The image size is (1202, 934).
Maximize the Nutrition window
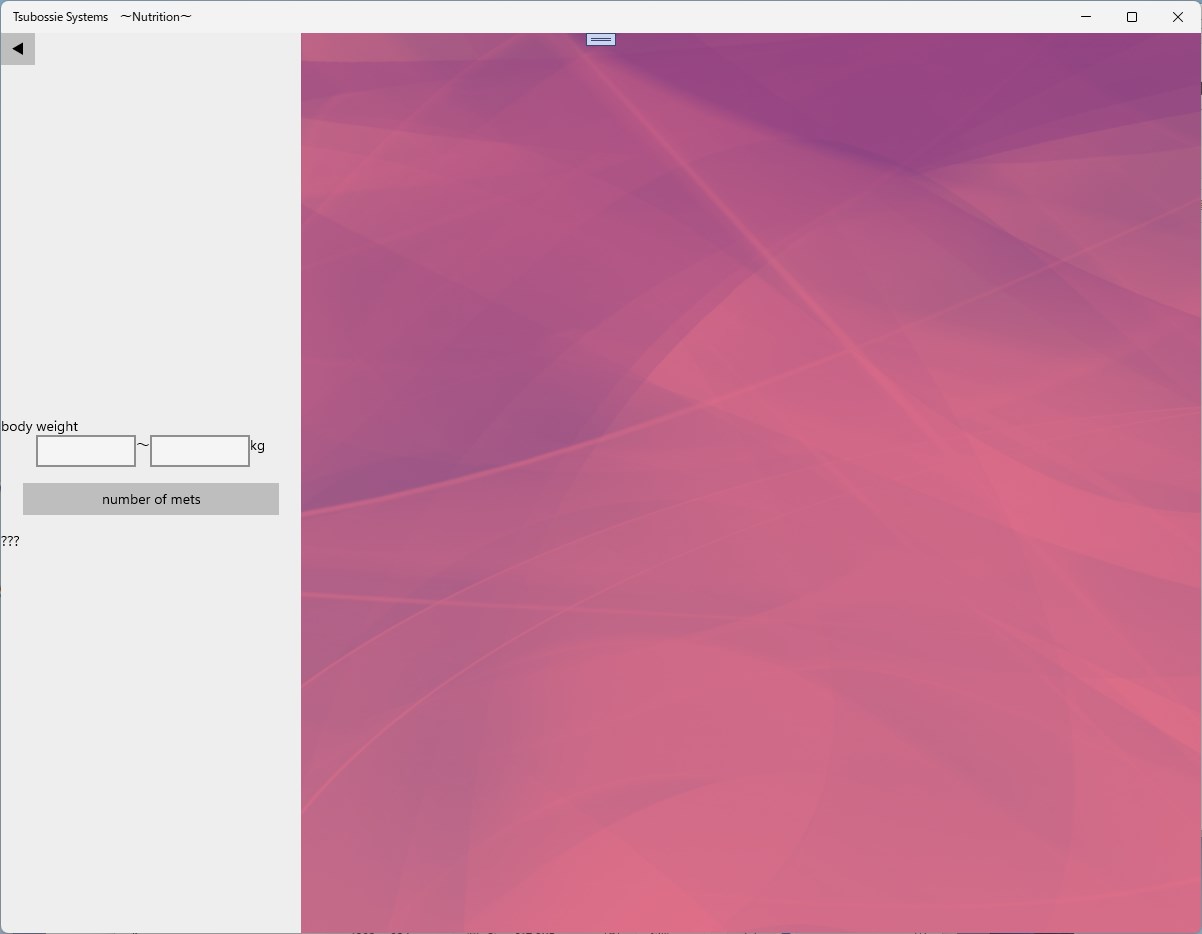coord(1132,17)
